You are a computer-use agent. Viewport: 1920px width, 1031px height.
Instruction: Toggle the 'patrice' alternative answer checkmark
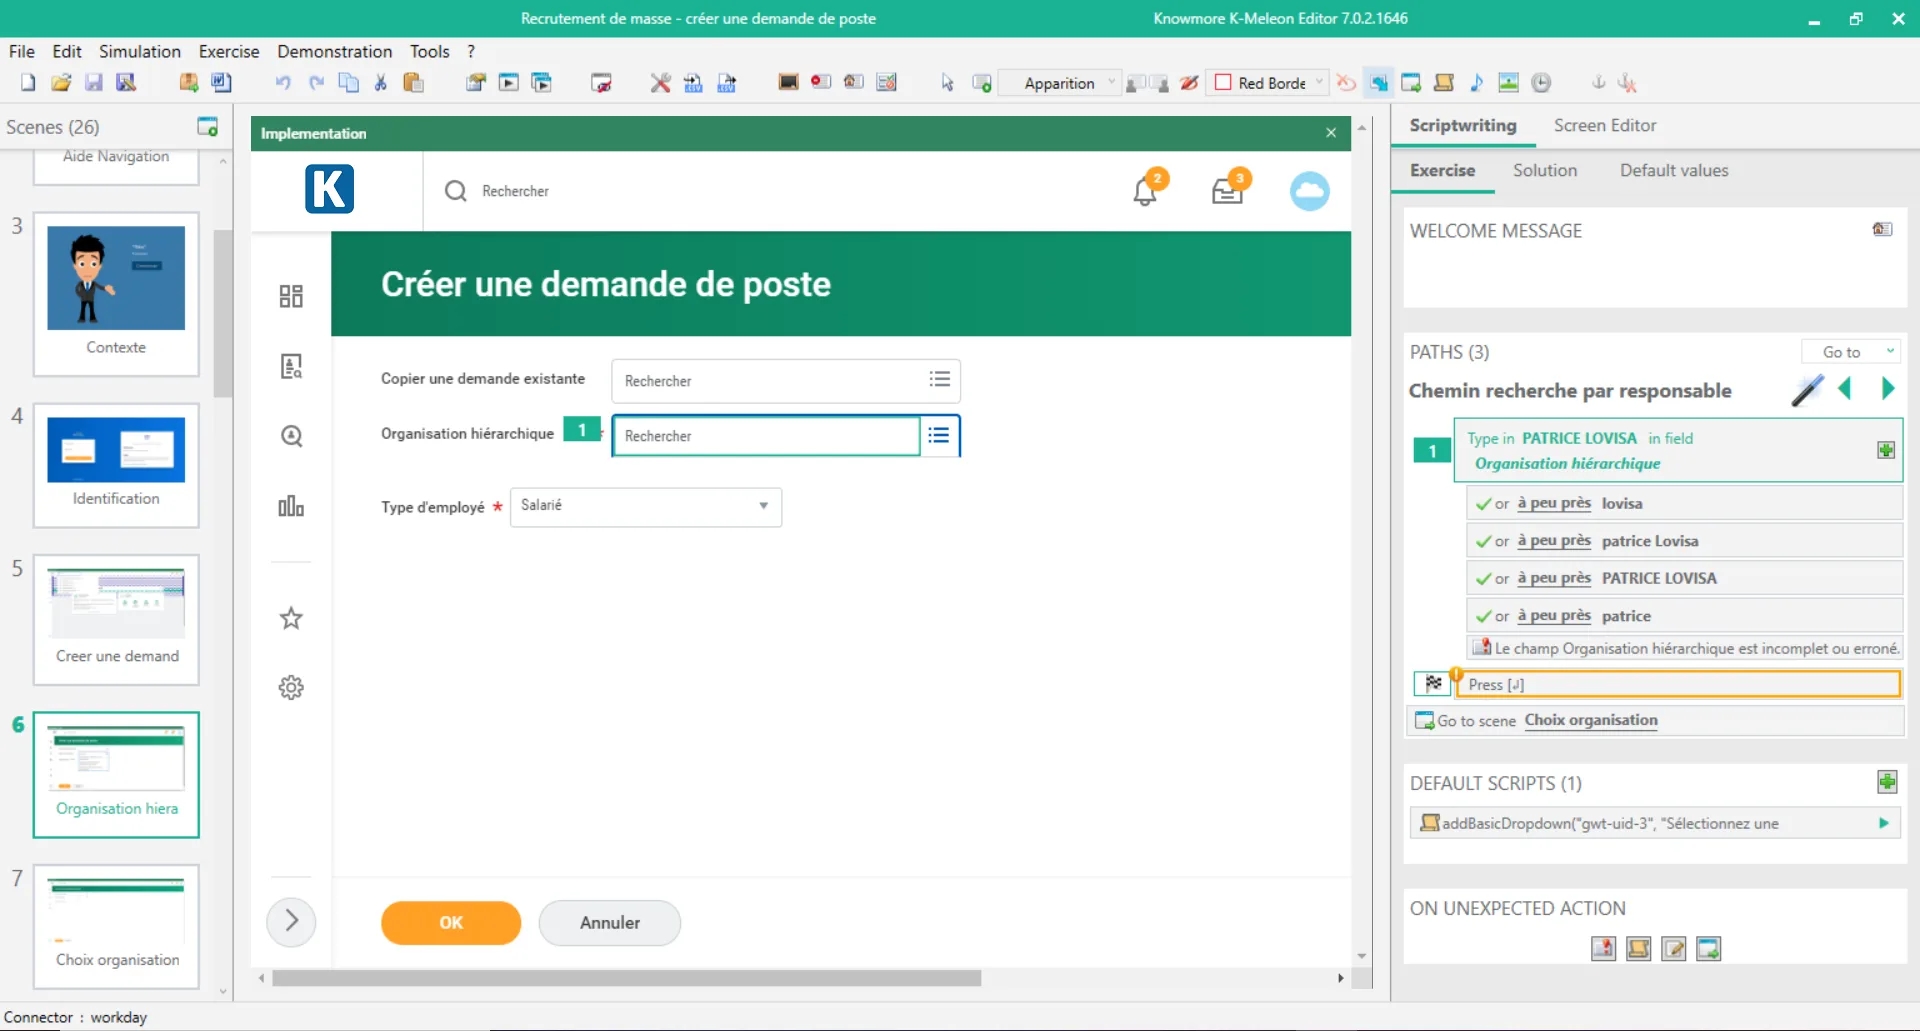[1484, 617]
